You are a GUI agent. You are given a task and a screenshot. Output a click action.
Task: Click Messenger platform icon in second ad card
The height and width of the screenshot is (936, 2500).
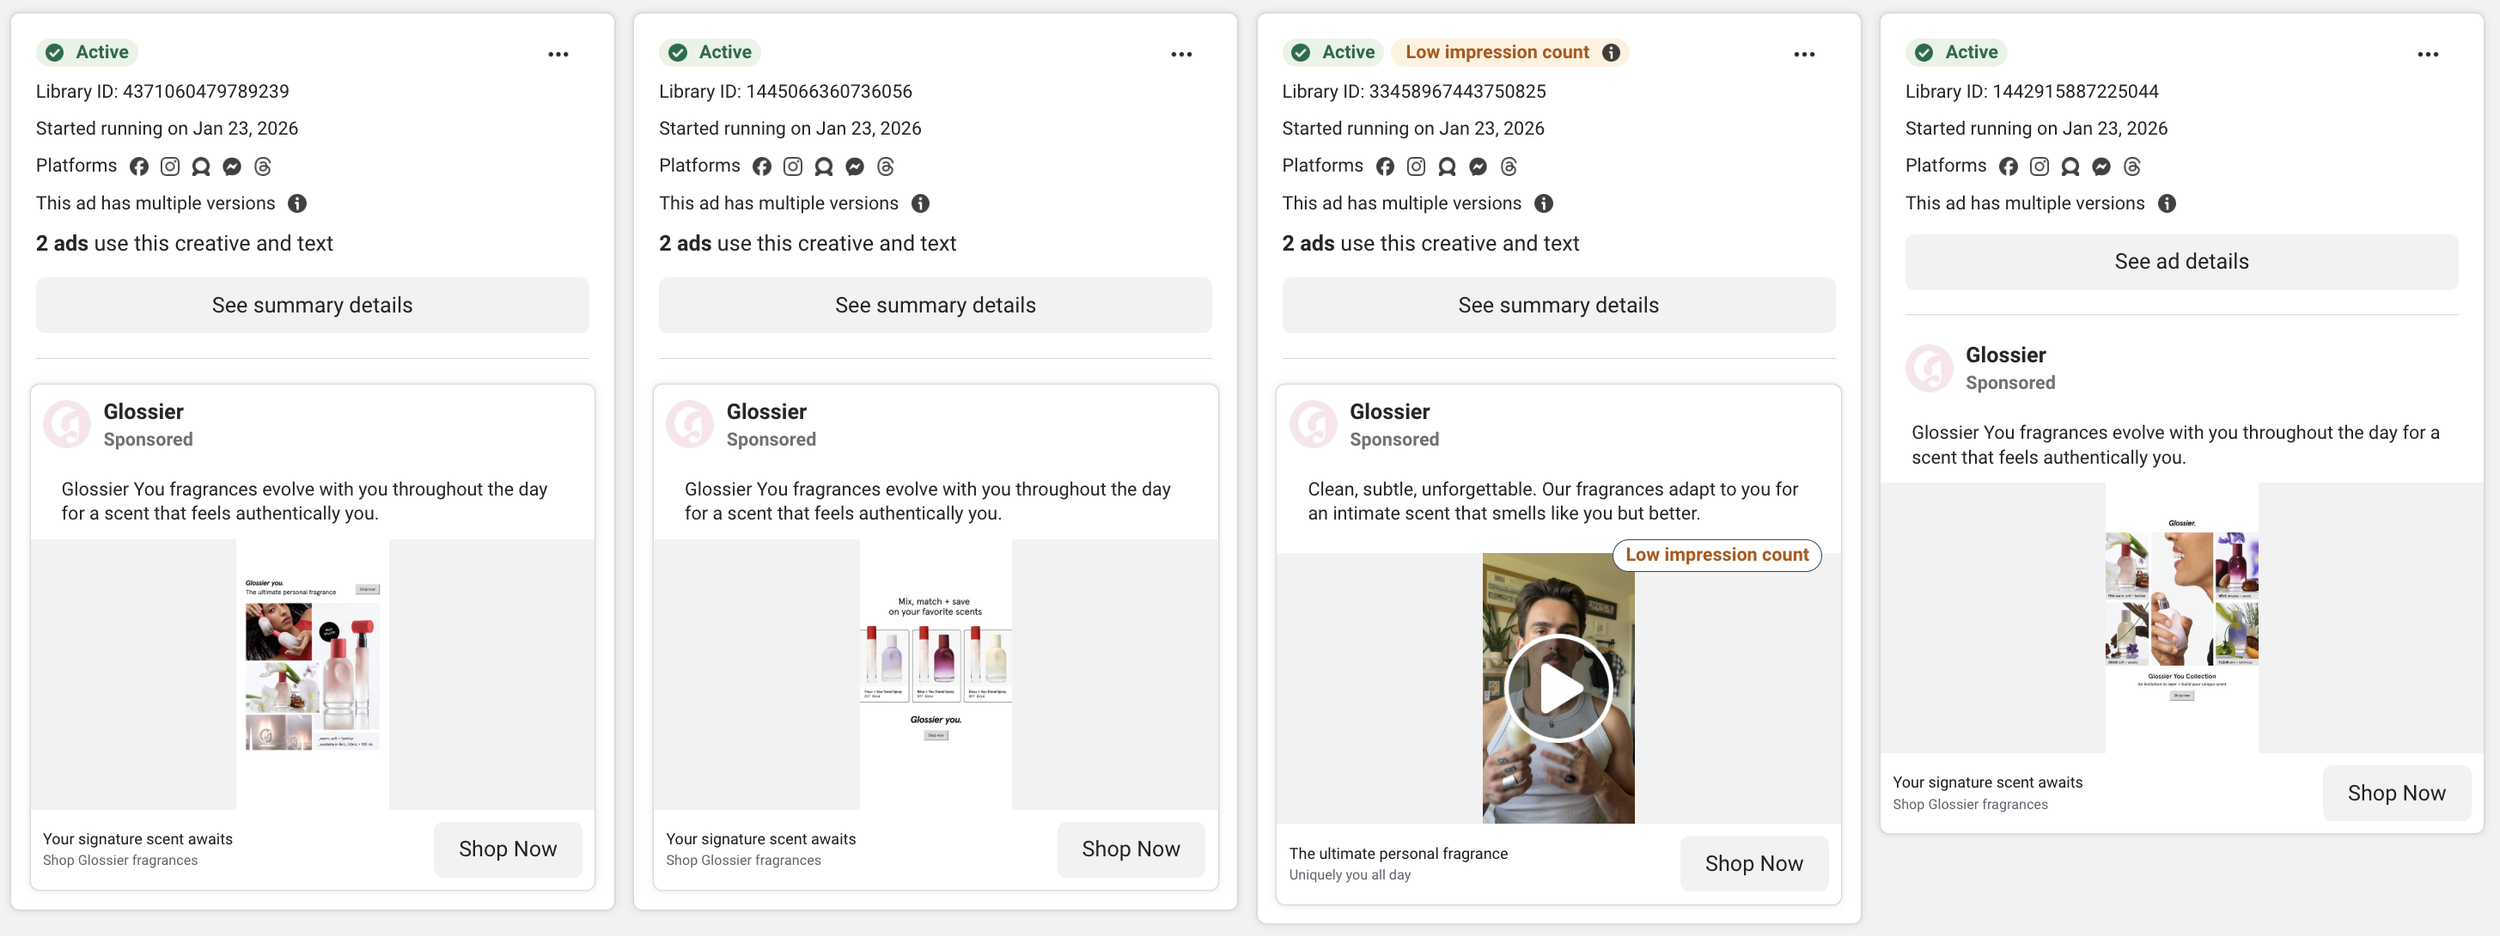(x=855, y=166)
